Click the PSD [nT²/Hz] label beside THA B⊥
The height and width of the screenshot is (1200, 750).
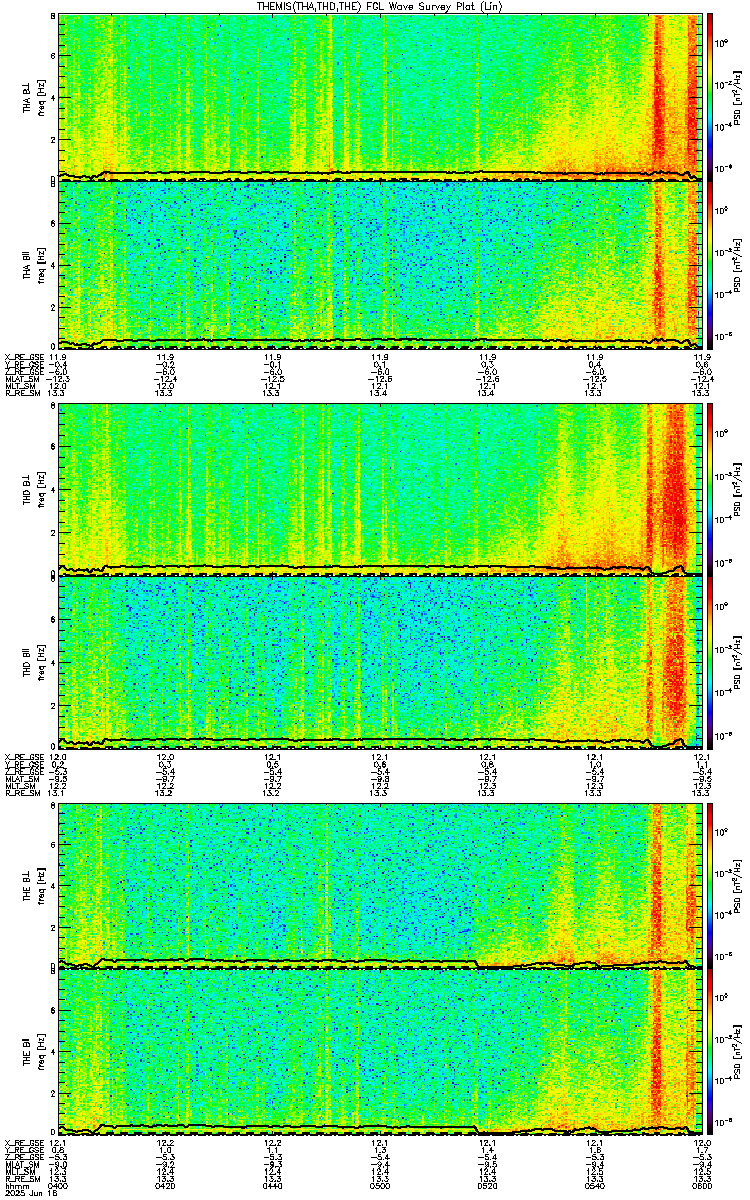pos(738,96)
